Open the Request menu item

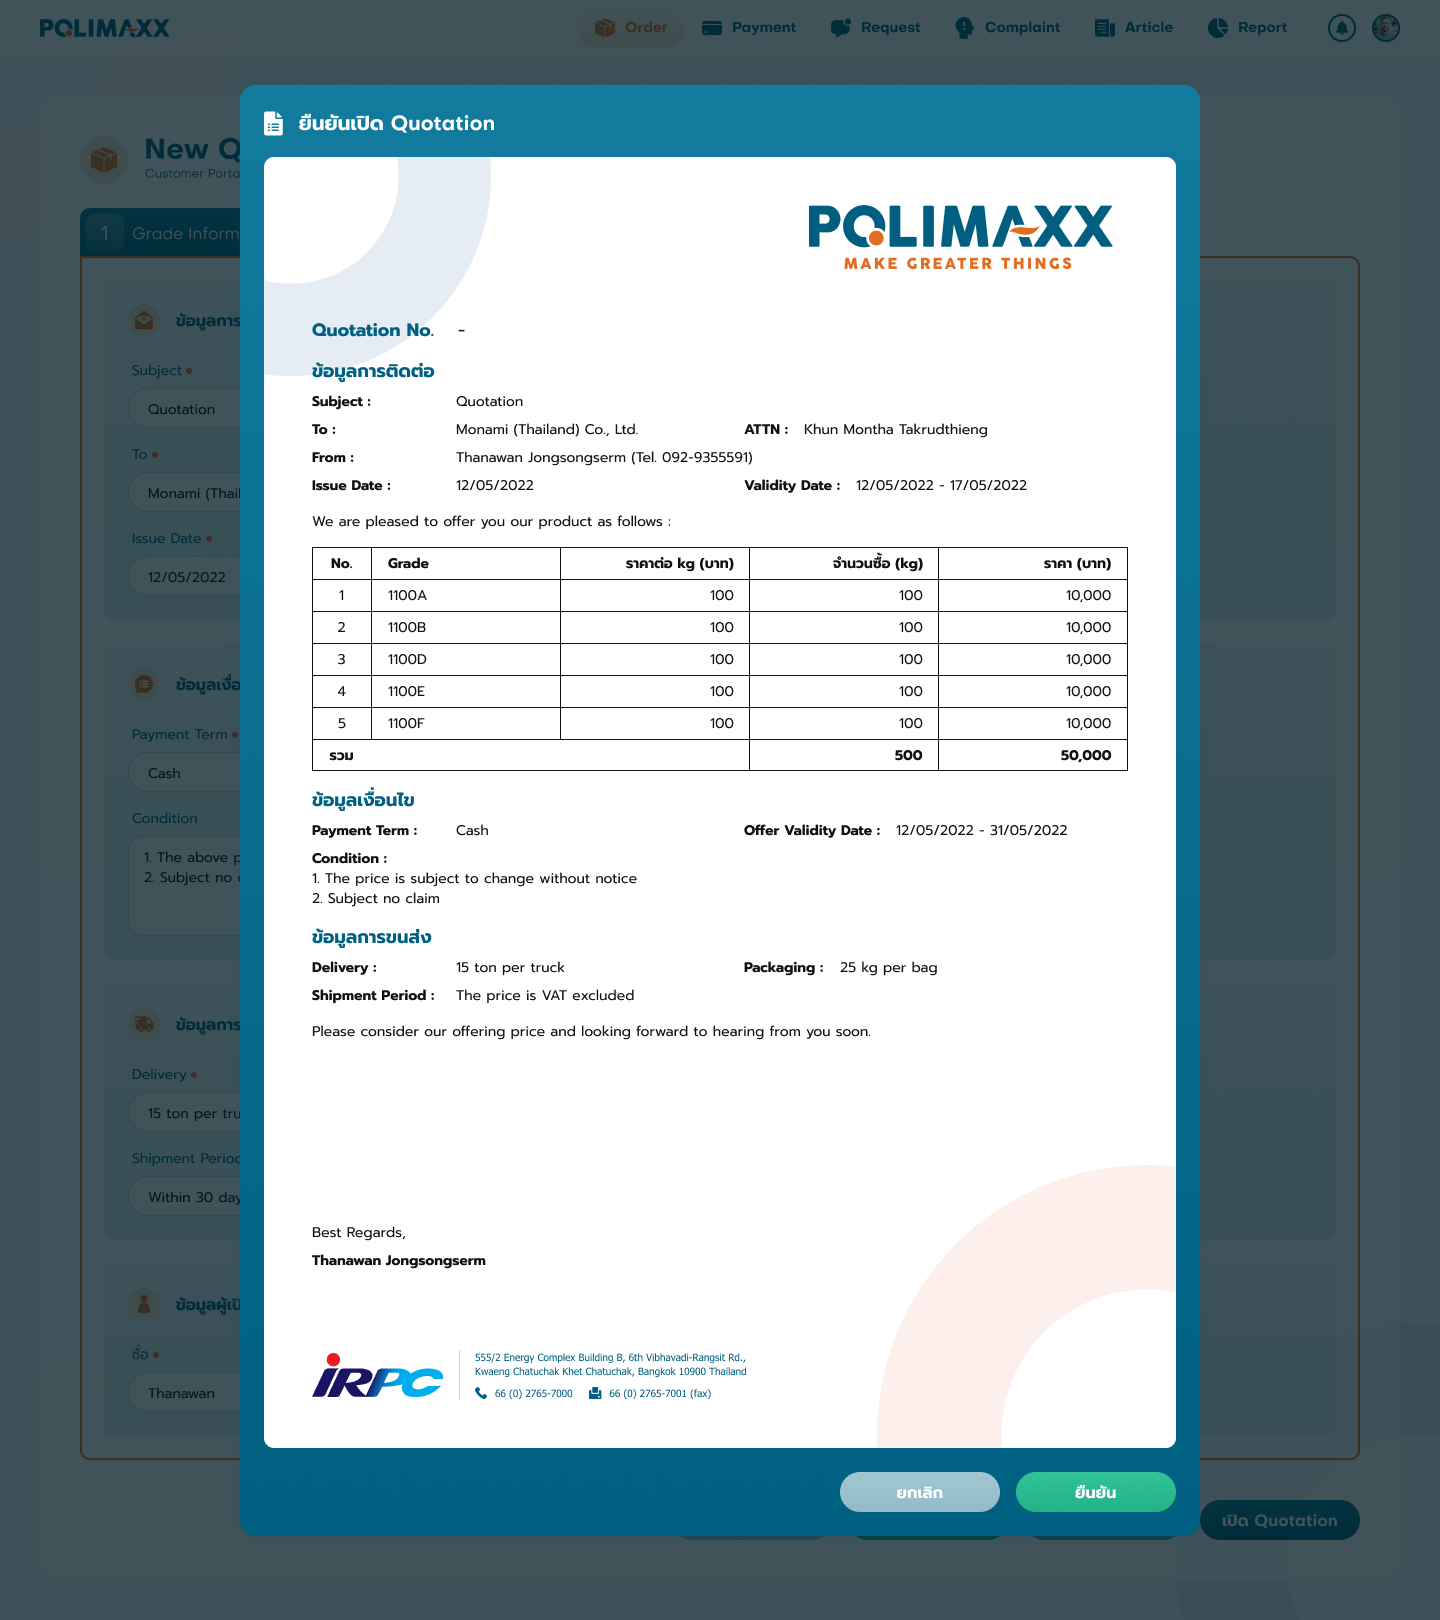[875, 28]
